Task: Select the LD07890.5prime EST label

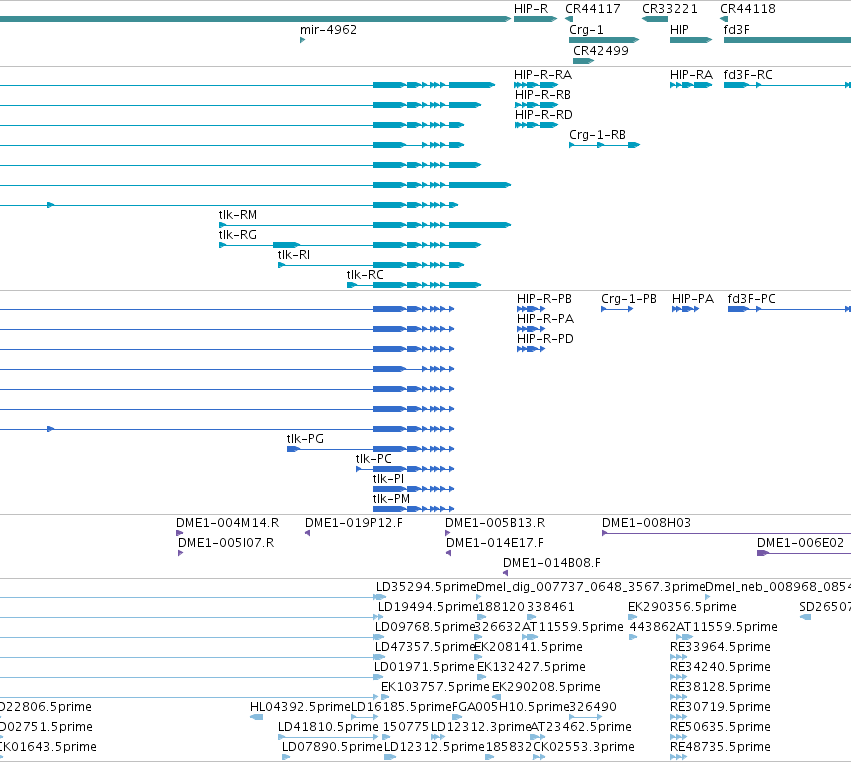Action: point(332,748)
